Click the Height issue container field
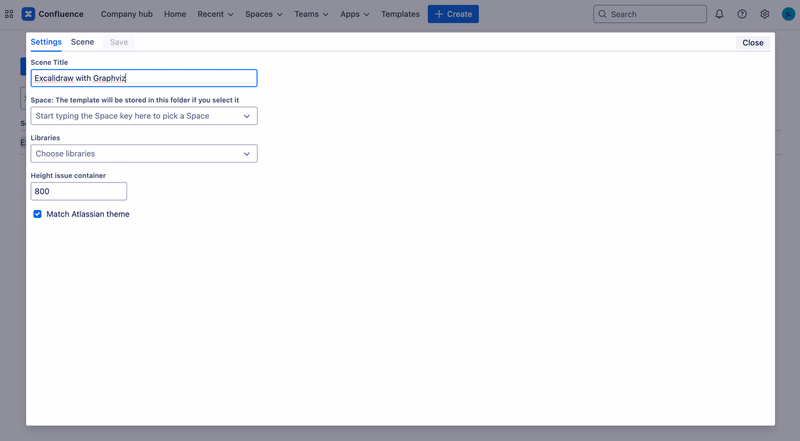Viewport: 800px width, 441px height. [79, 191]
